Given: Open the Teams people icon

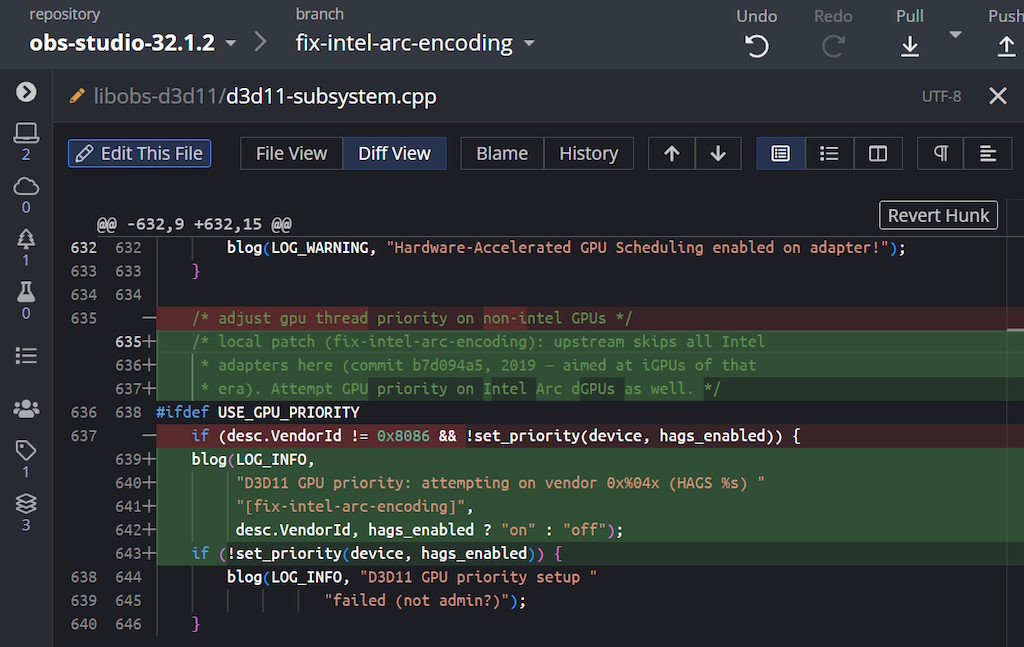Looking at the screenshot, I should click(x=26, y=409).
